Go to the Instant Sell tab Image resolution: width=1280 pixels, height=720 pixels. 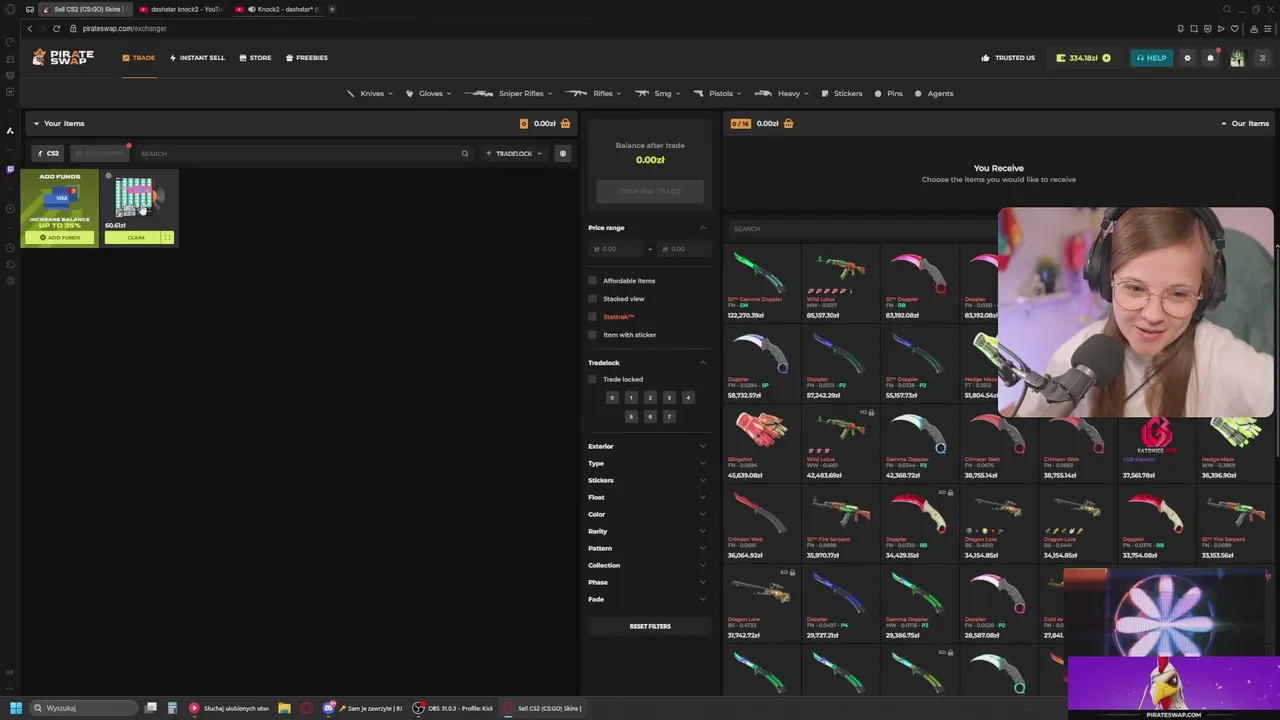[198, 58]
